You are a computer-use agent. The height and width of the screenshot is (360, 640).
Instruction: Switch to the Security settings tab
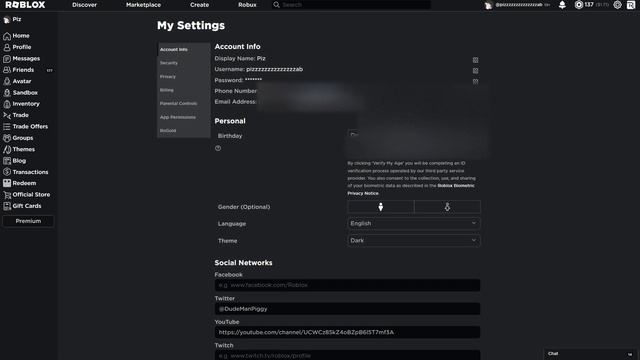coord(184,63)
